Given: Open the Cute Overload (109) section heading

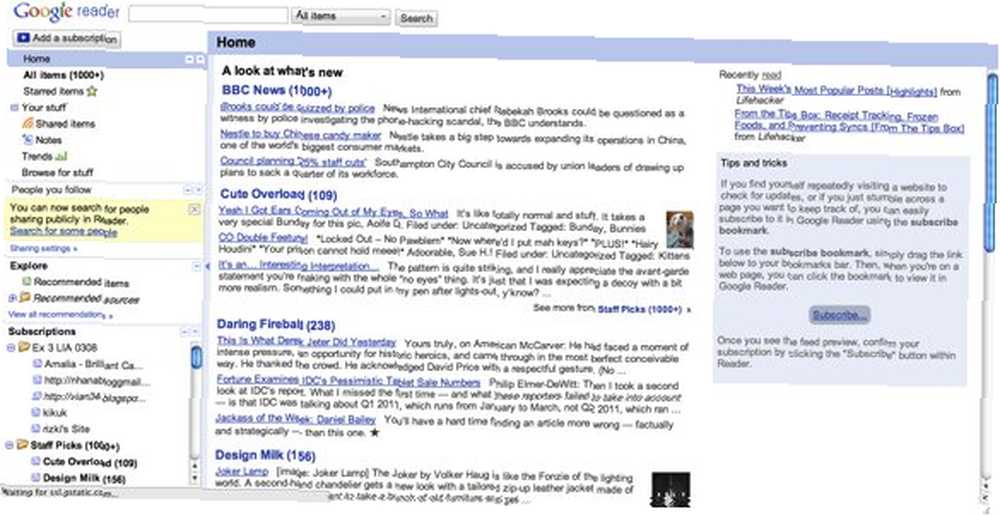Looking at the screenshot, I should (x=279, y=194).
